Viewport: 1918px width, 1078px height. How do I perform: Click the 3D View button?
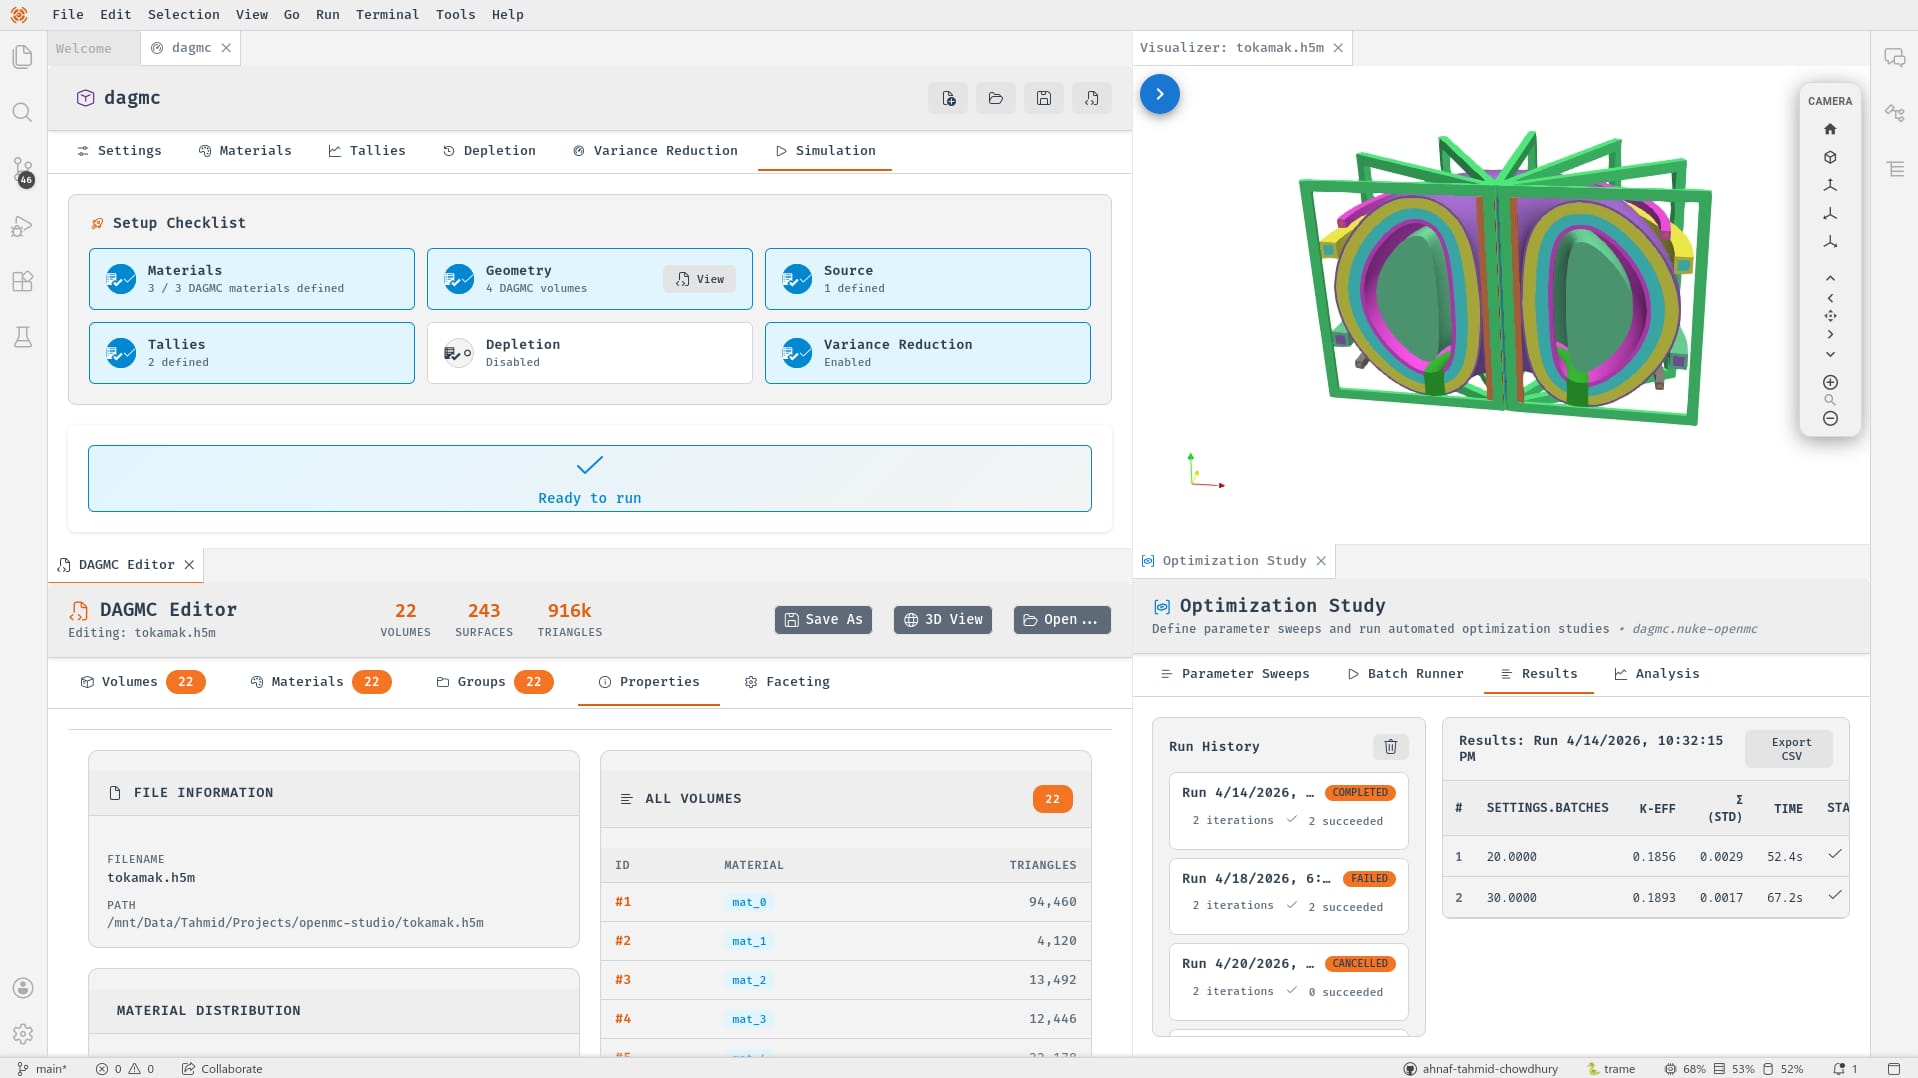[x=943, y=620]
